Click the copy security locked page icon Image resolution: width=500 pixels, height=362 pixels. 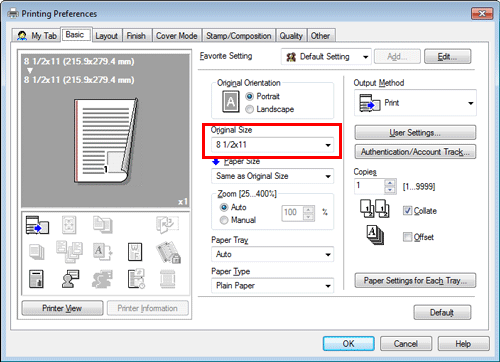tap(168, 252)
